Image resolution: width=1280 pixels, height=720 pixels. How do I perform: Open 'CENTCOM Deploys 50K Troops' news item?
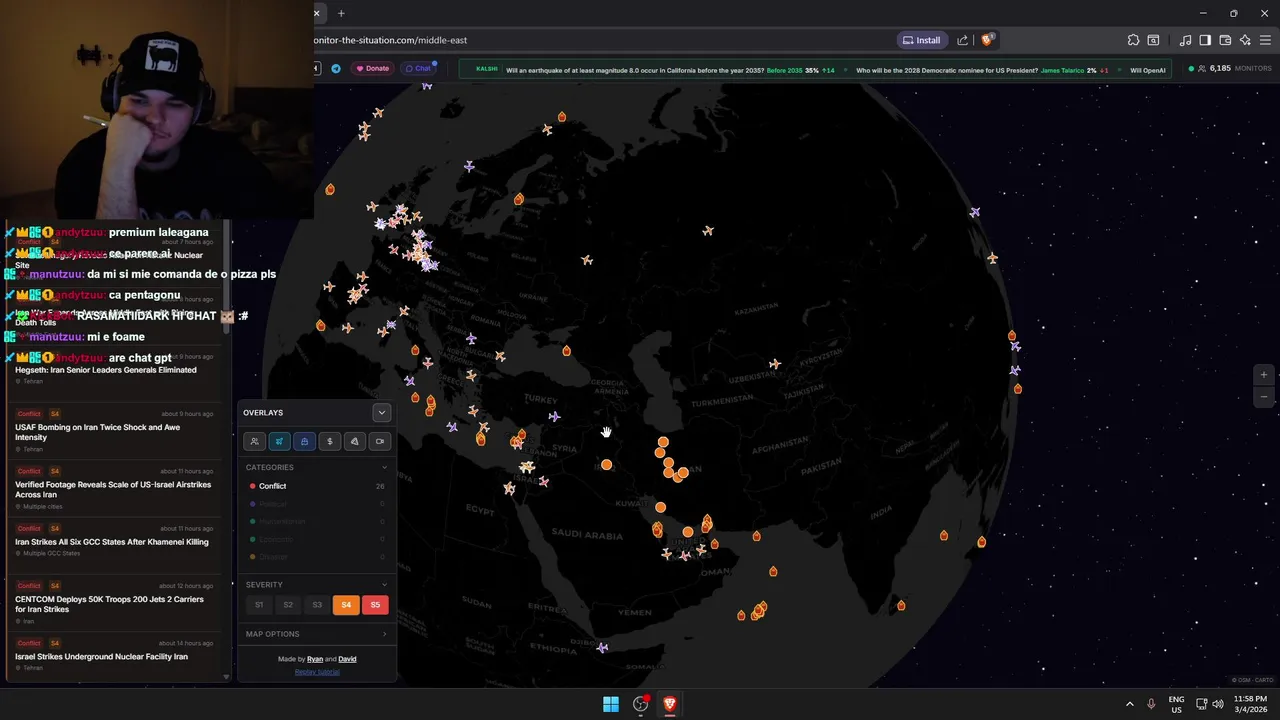115,603
